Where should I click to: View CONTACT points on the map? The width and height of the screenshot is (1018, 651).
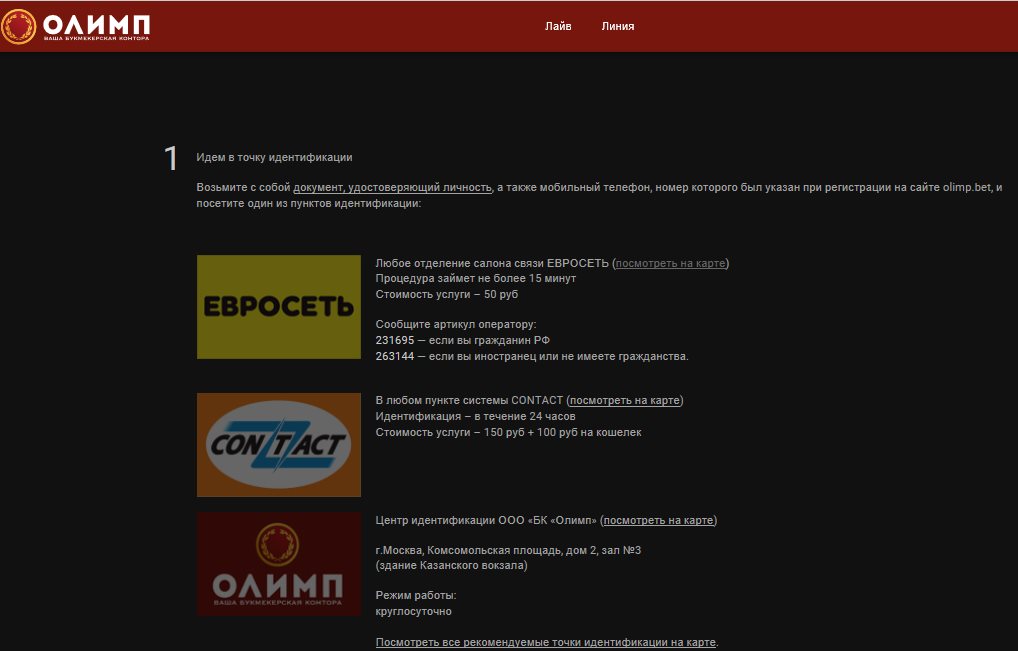(x=625, y=400)
